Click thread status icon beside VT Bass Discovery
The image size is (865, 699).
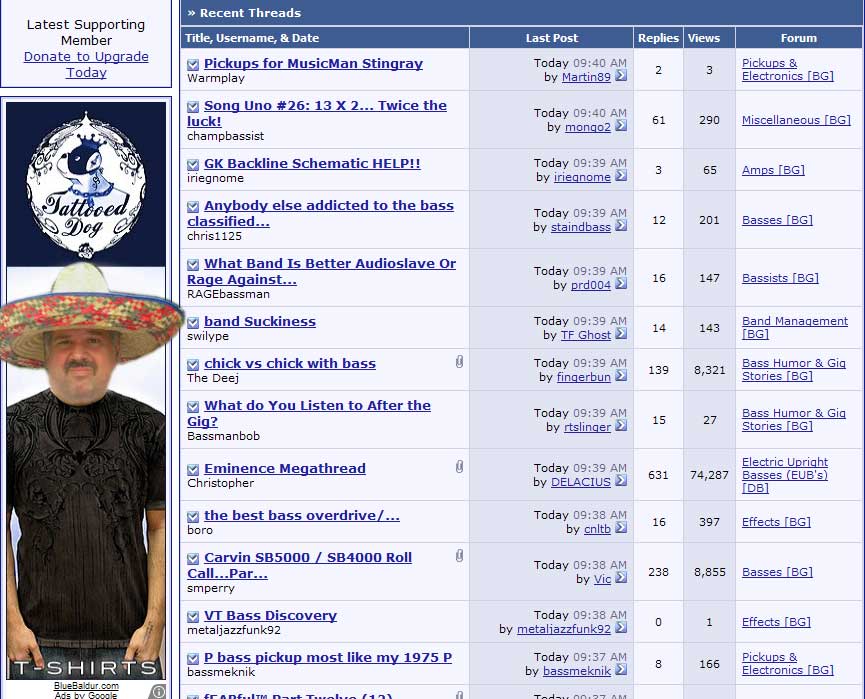(x=193, y=616)
